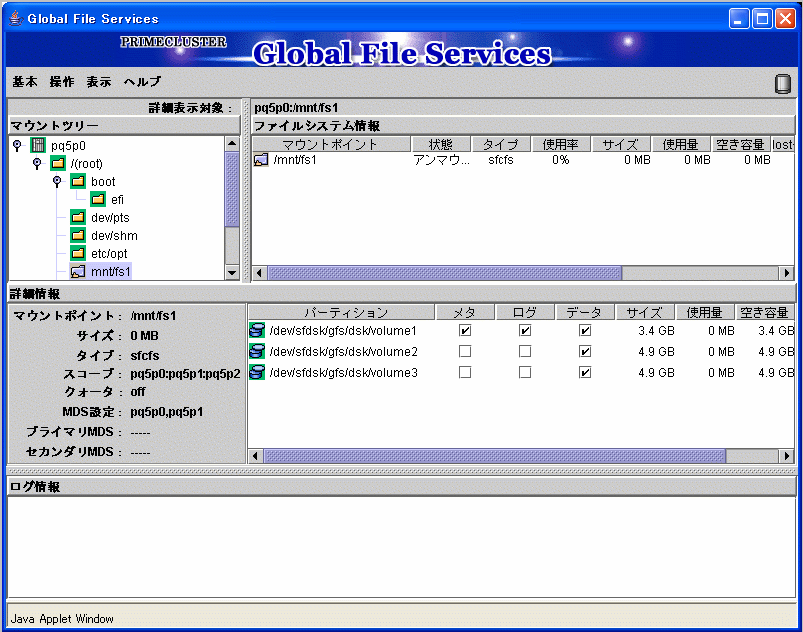Click the /mnt/fs1 mount point row icon
803x632 pixels.
(x=261, y=160)
